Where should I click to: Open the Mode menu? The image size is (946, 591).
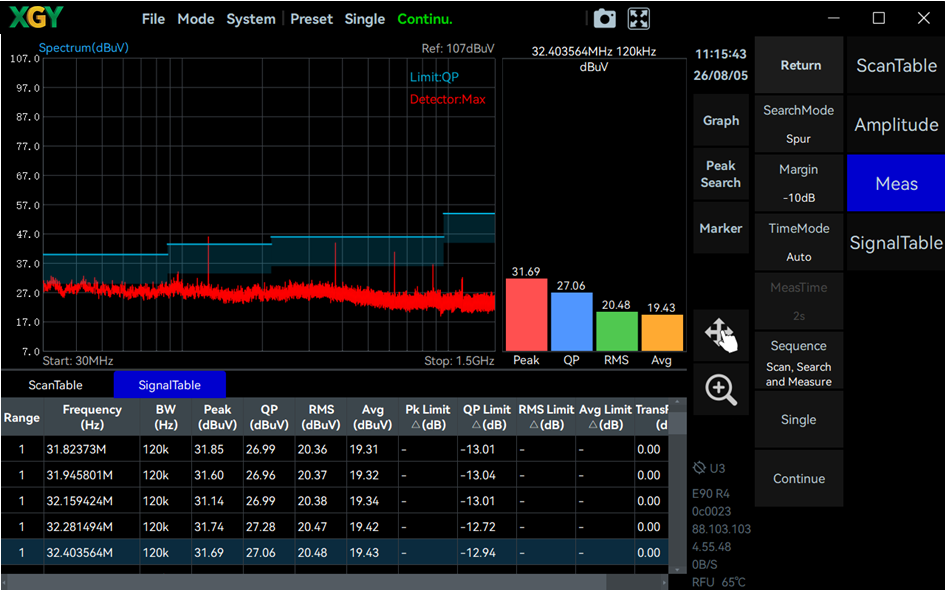coord(195,19)
